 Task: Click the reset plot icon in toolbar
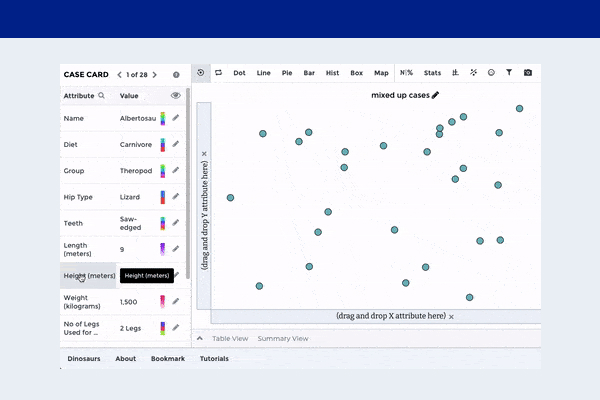(201, 73)
